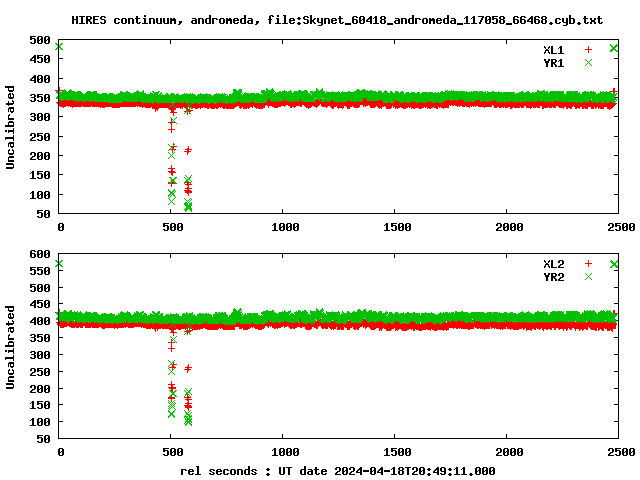Click the 1500 tick on upper plot x-axis

coord(397,227)
